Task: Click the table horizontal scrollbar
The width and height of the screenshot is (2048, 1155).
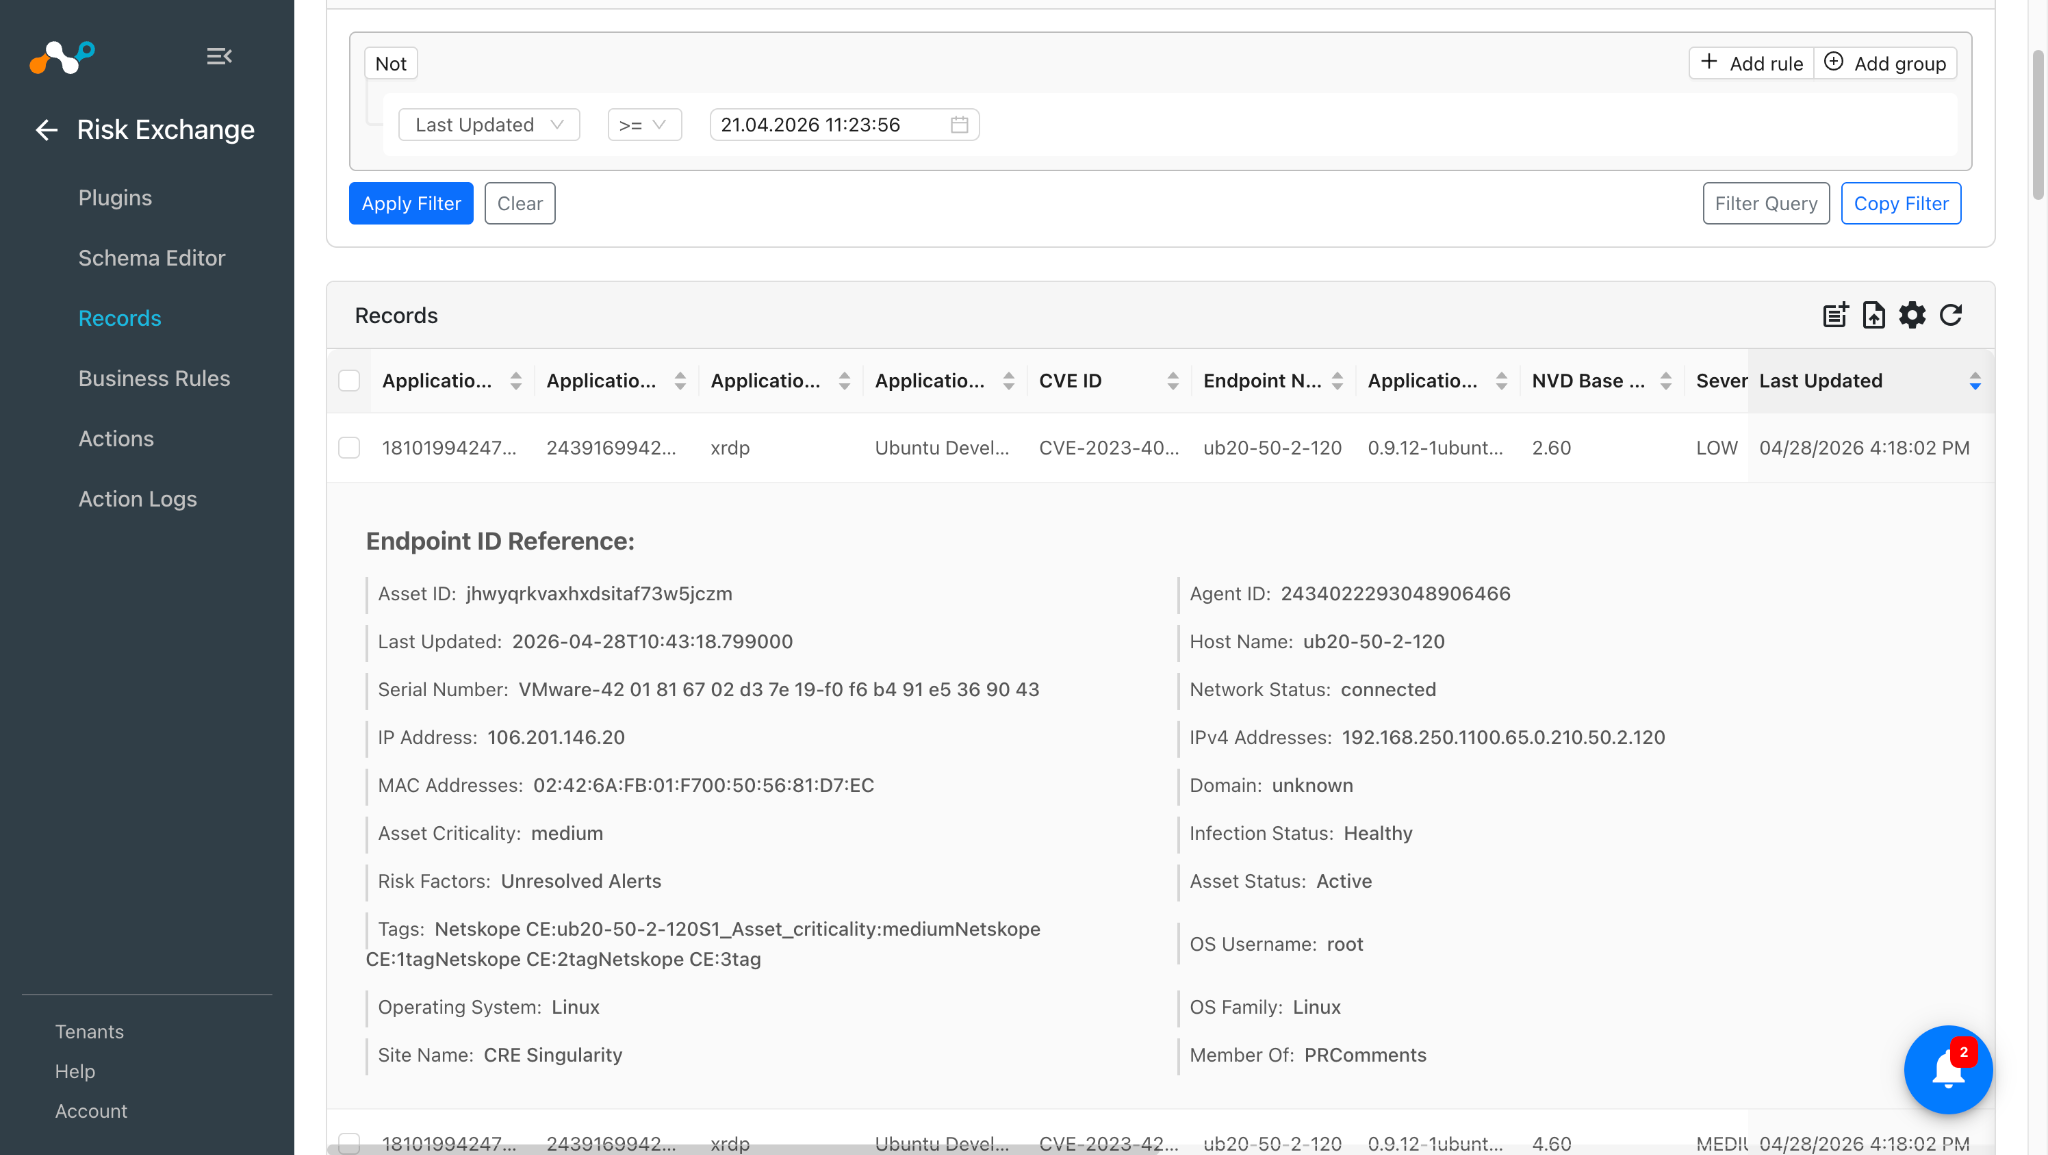Action: (742, 1149)
